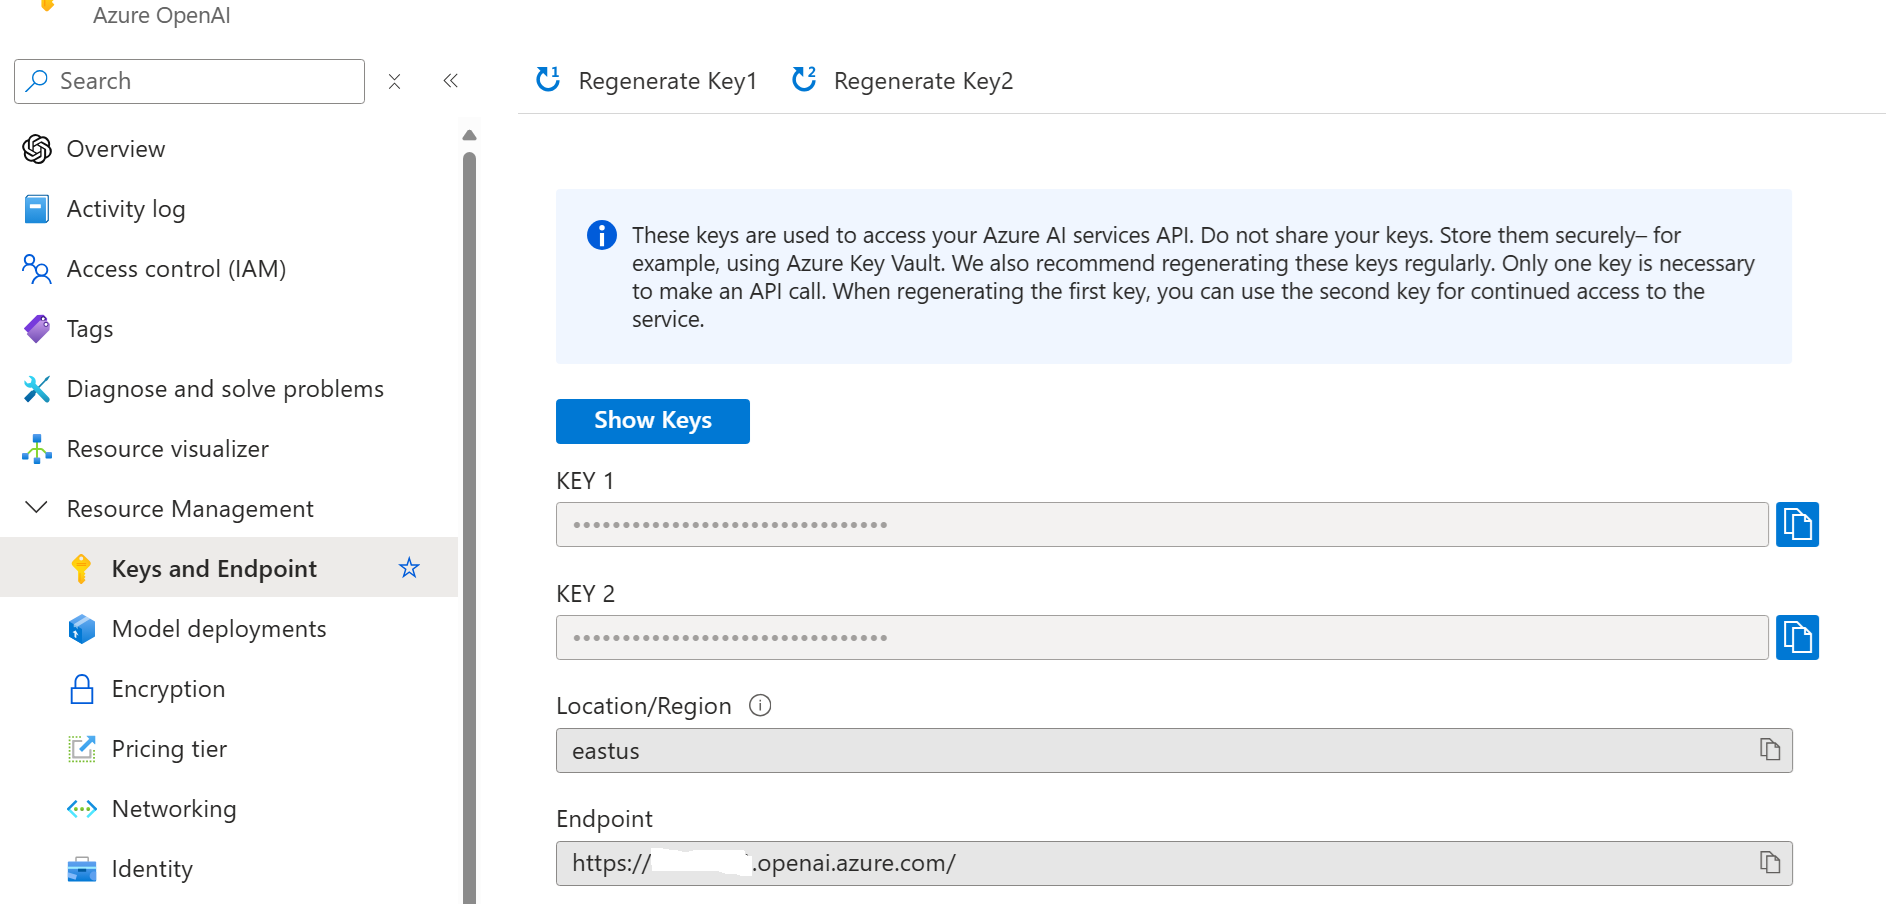Click the Regenerate Key1 refresh icon
Viewport: 1886px width, 904px height.
pyautogui.click(x=548, y=79)
